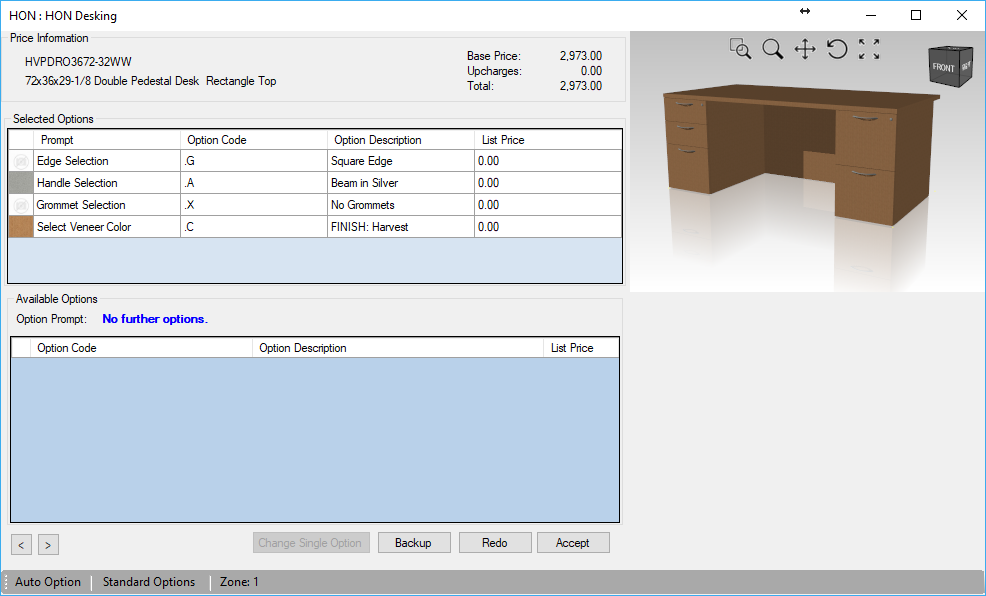This screenshot has width=986, height=596.
Task: Minimize the HON Desking window
Action: (x=871, y=15)
